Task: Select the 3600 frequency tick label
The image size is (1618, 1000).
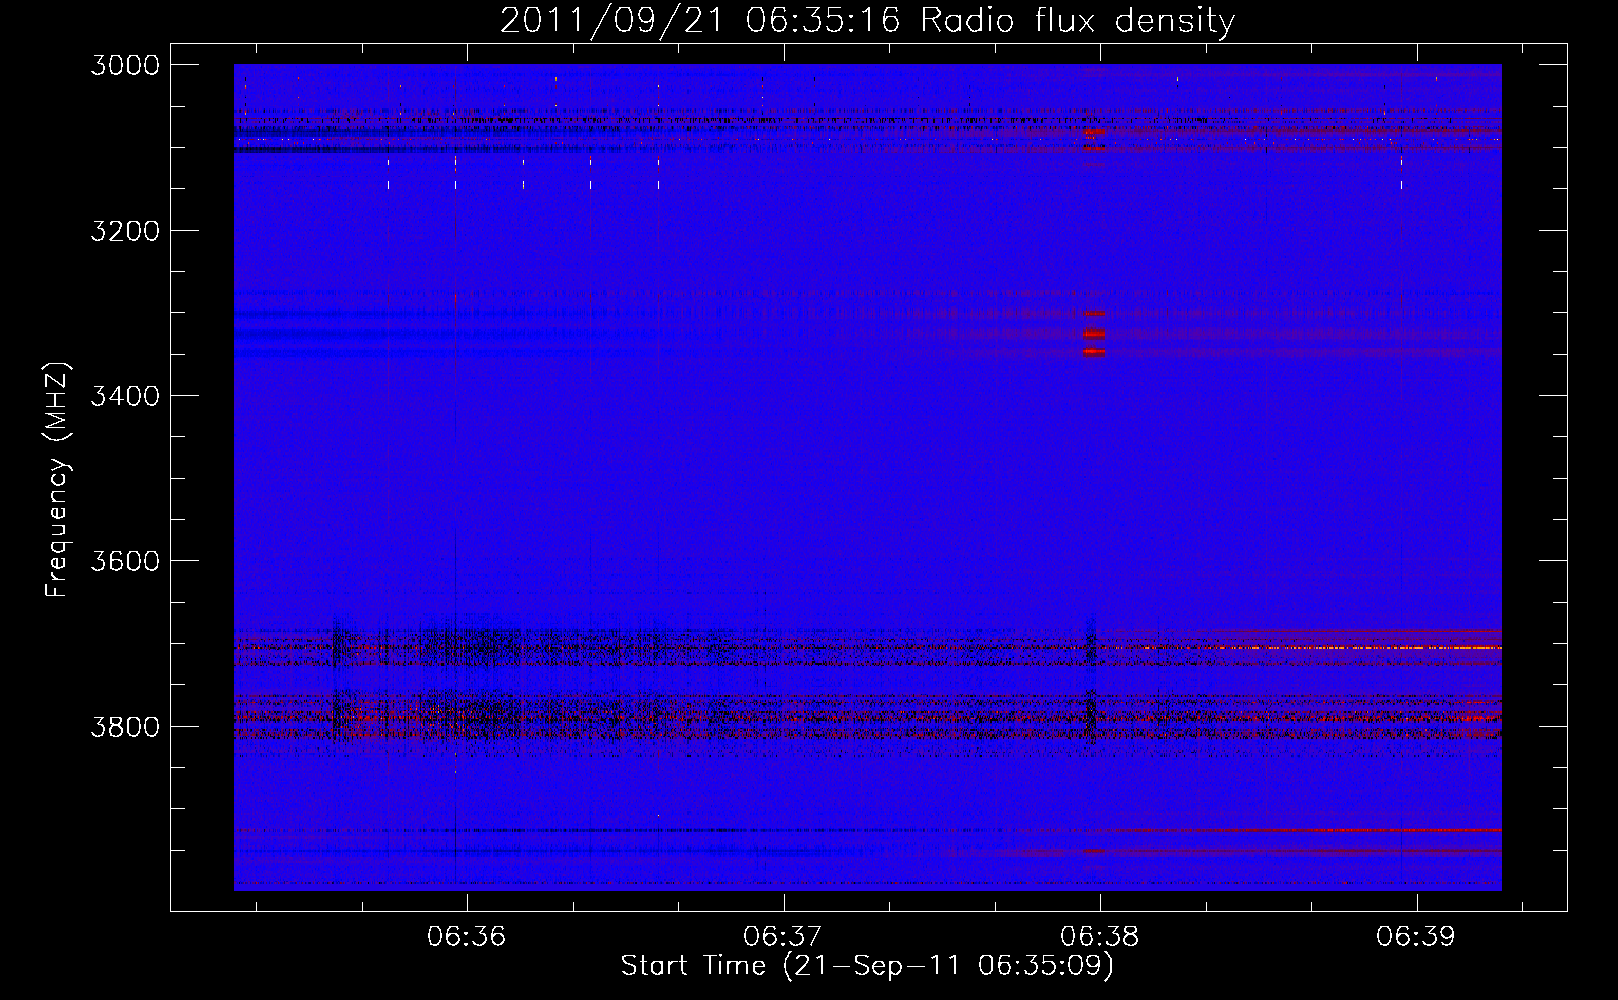Action: tap(124, 561)
